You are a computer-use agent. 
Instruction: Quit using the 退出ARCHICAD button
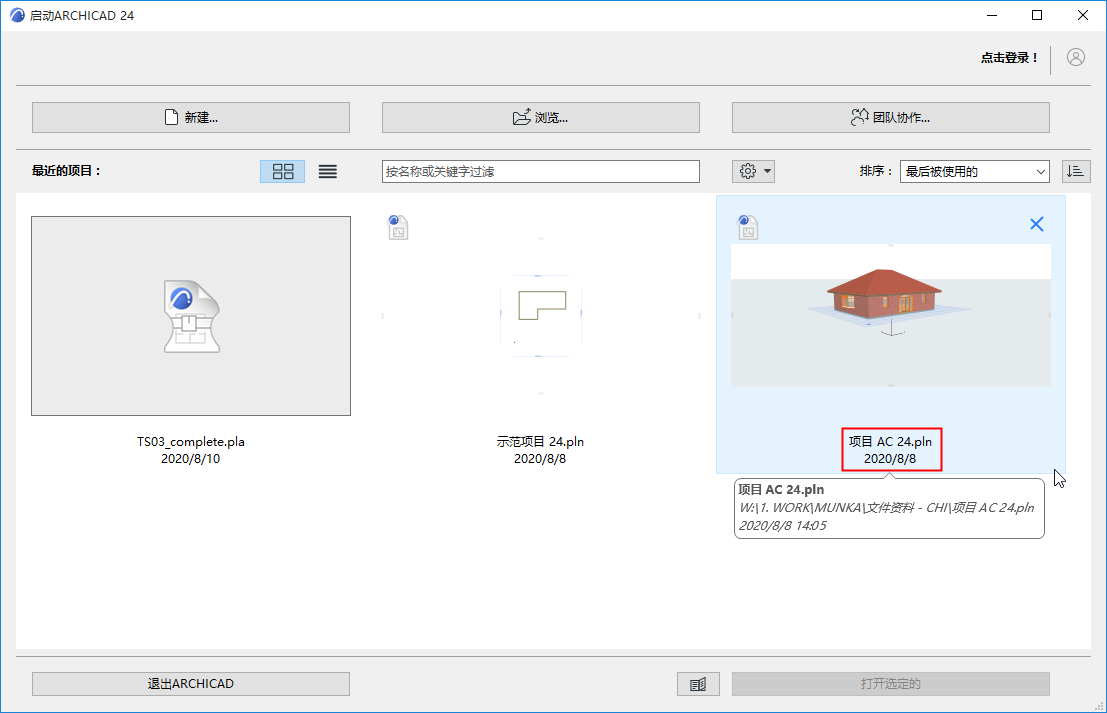pyautogui.click(x=190, y=683)
